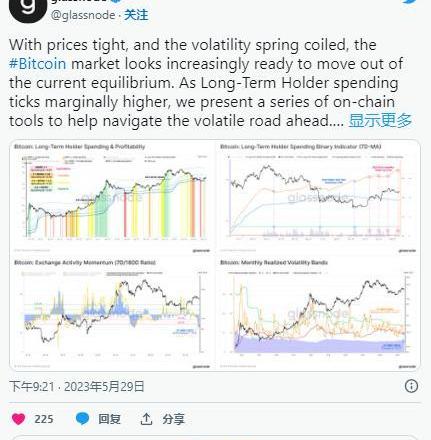431x440 pixels.
Task: Click the 分享 share label
Action: click(x=173, y=419)
